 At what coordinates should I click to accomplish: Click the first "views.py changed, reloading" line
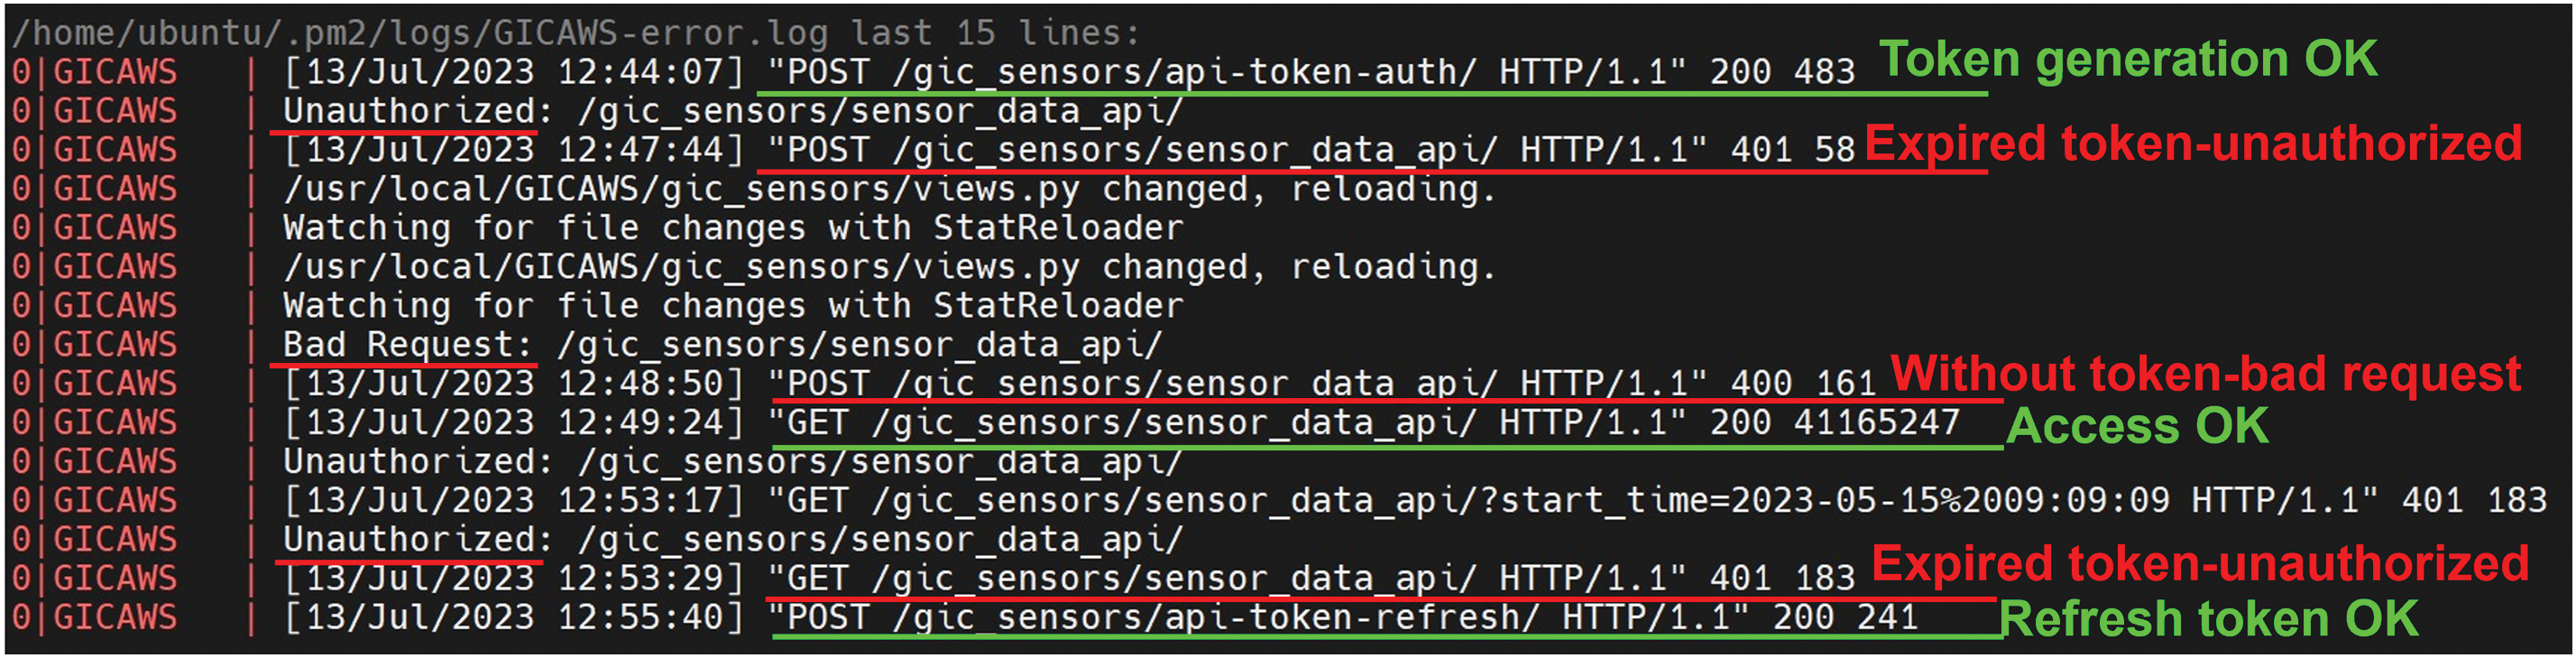pos(888,189)
